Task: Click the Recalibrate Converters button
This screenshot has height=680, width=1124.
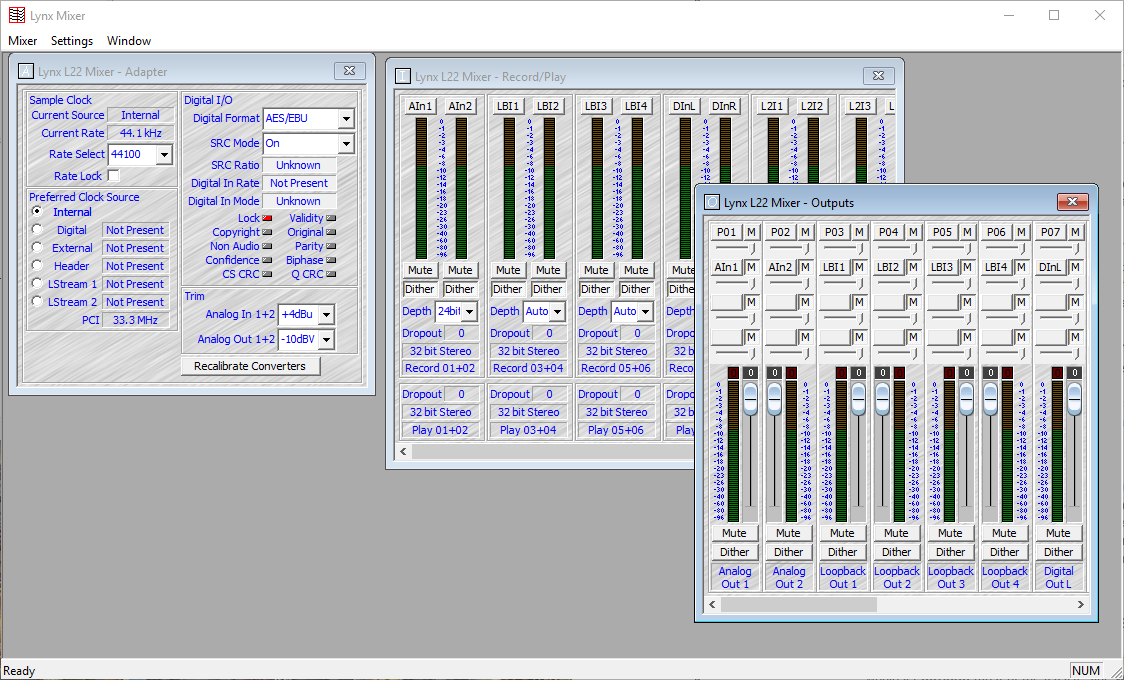Action: 250,365
